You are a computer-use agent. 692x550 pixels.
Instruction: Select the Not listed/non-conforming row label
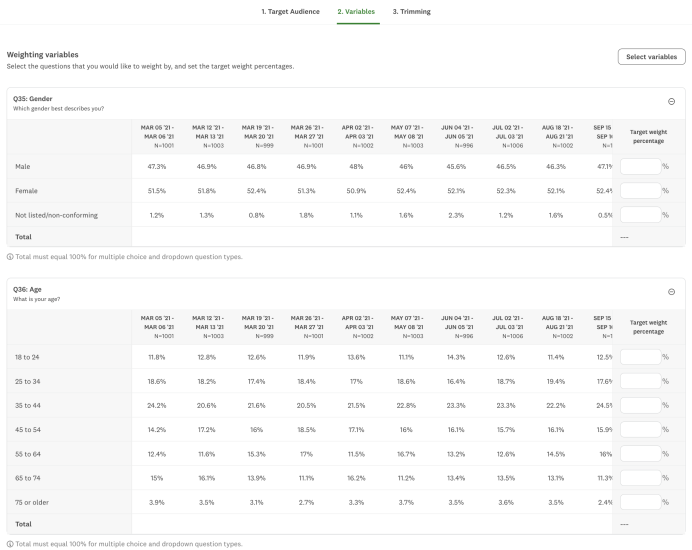56,215
